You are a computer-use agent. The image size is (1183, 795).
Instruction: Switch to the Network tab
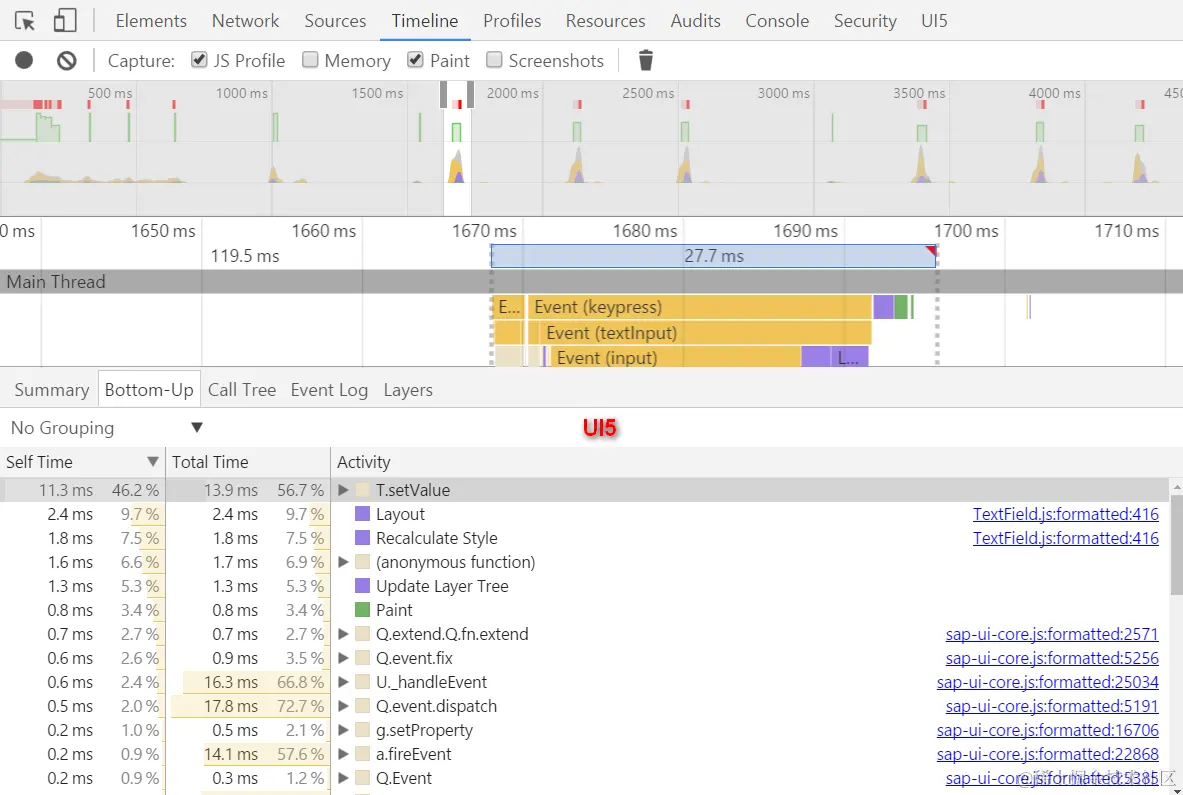(x=245, y=20)
